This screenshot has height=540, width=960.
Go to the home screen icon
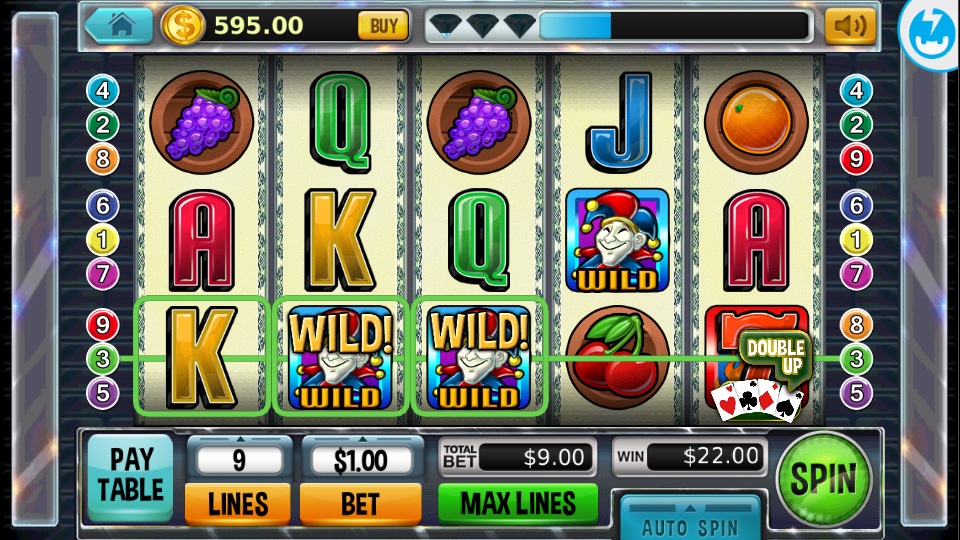[x=119, y=25]
